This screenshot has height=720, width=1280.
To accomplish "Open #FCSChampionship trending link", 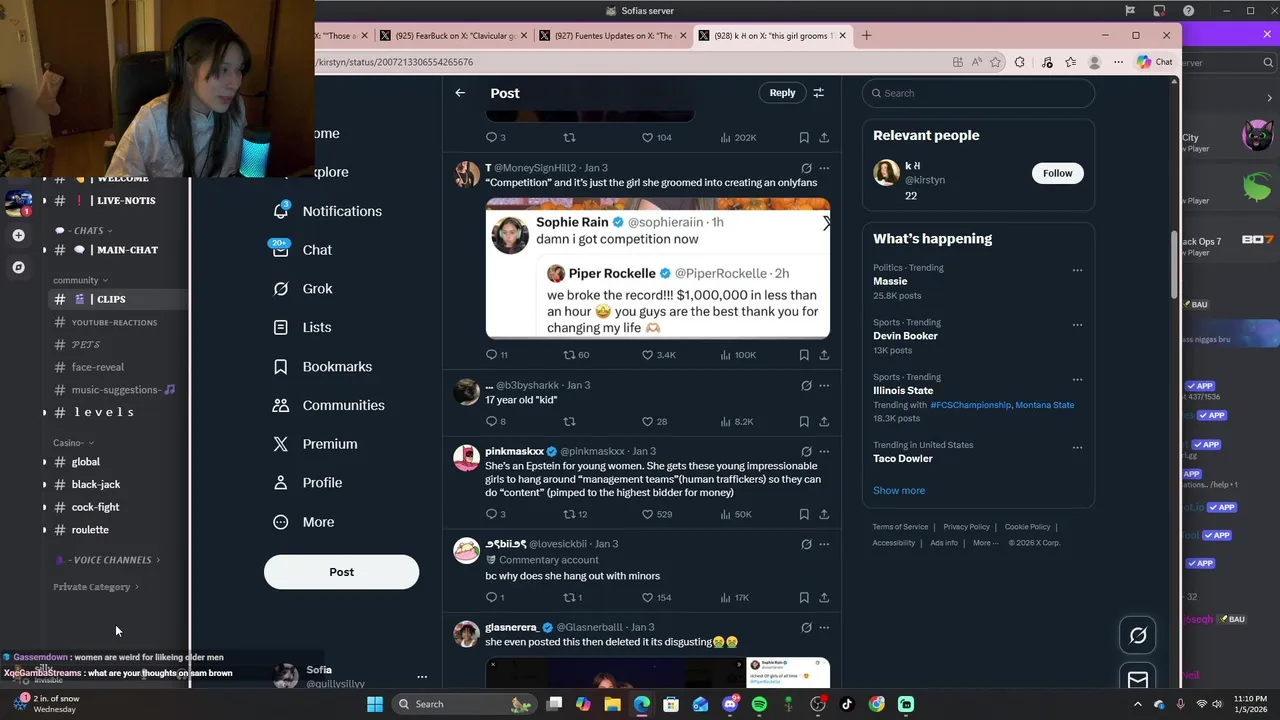I will (x=970, y=405).
